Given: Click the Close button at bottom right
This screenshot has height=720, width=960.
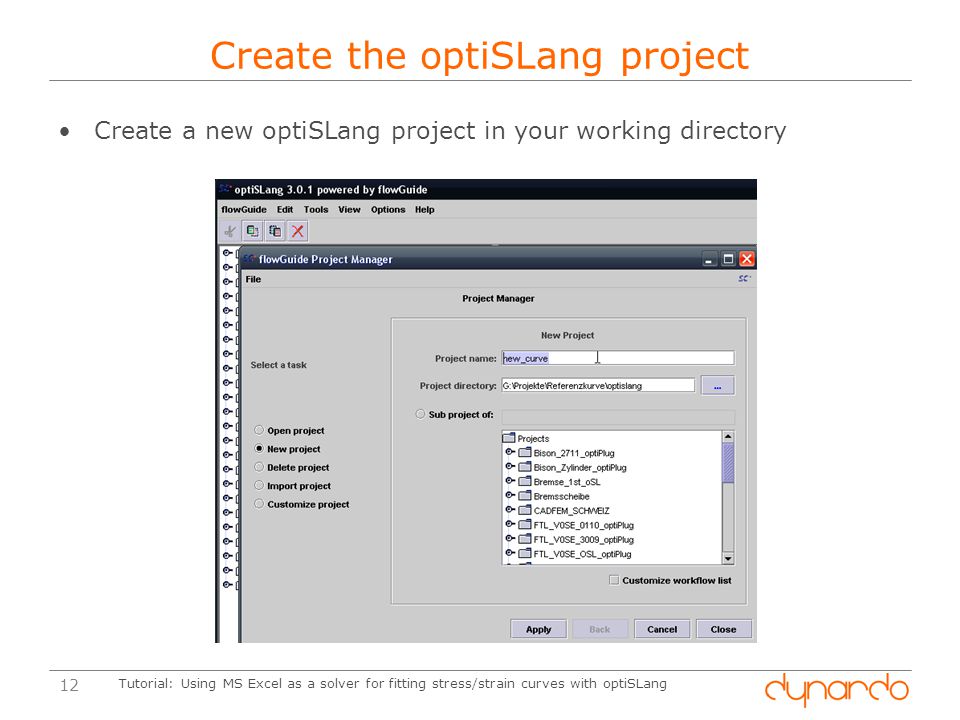Looking at the screenshot, I should (724, 629).
